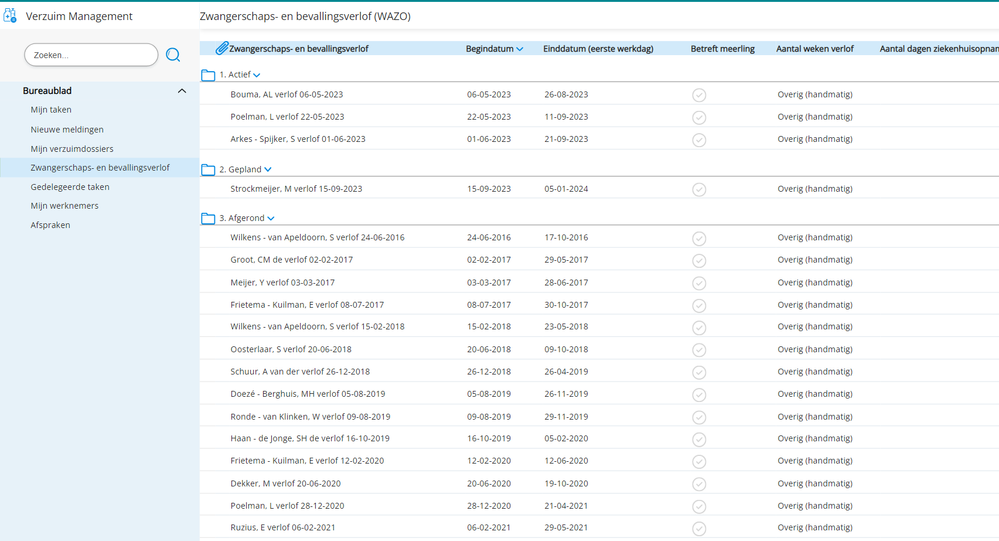
Task: Open the Begindatum sort arrow
Action: click(519, 49)
